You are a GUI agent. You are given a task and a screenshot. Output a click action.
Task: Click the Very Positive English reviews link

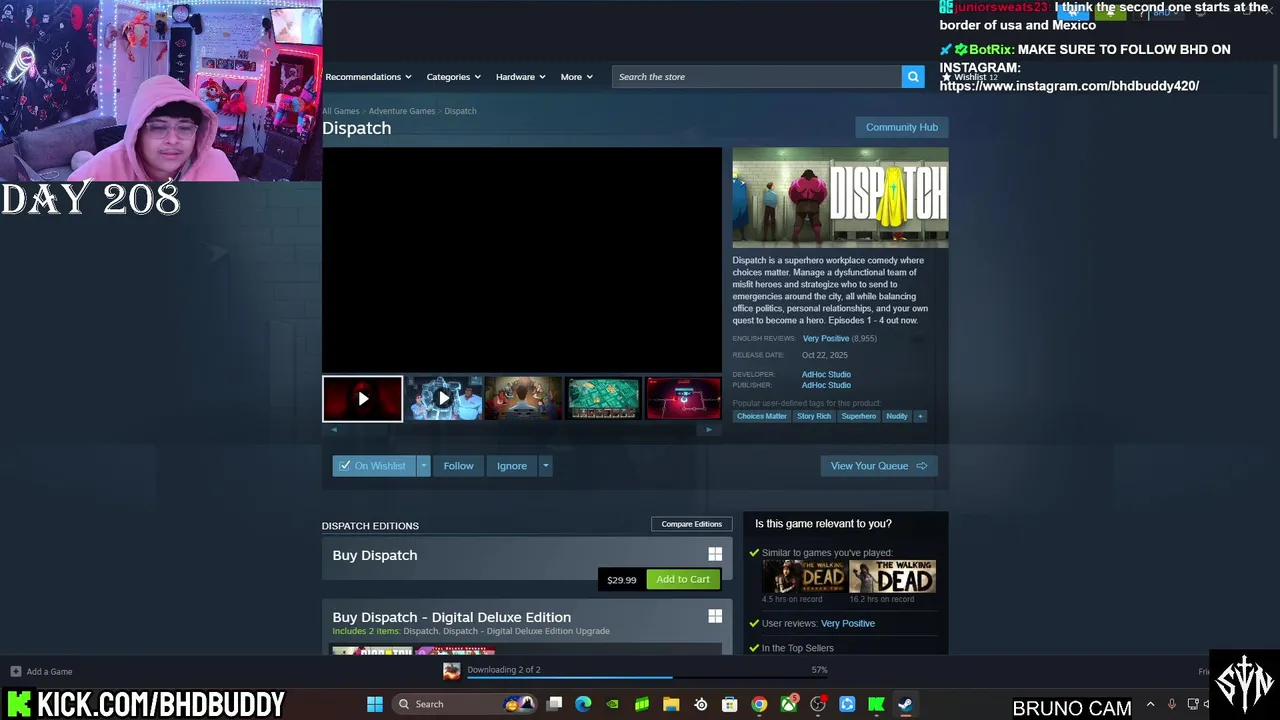click(826, 338)
